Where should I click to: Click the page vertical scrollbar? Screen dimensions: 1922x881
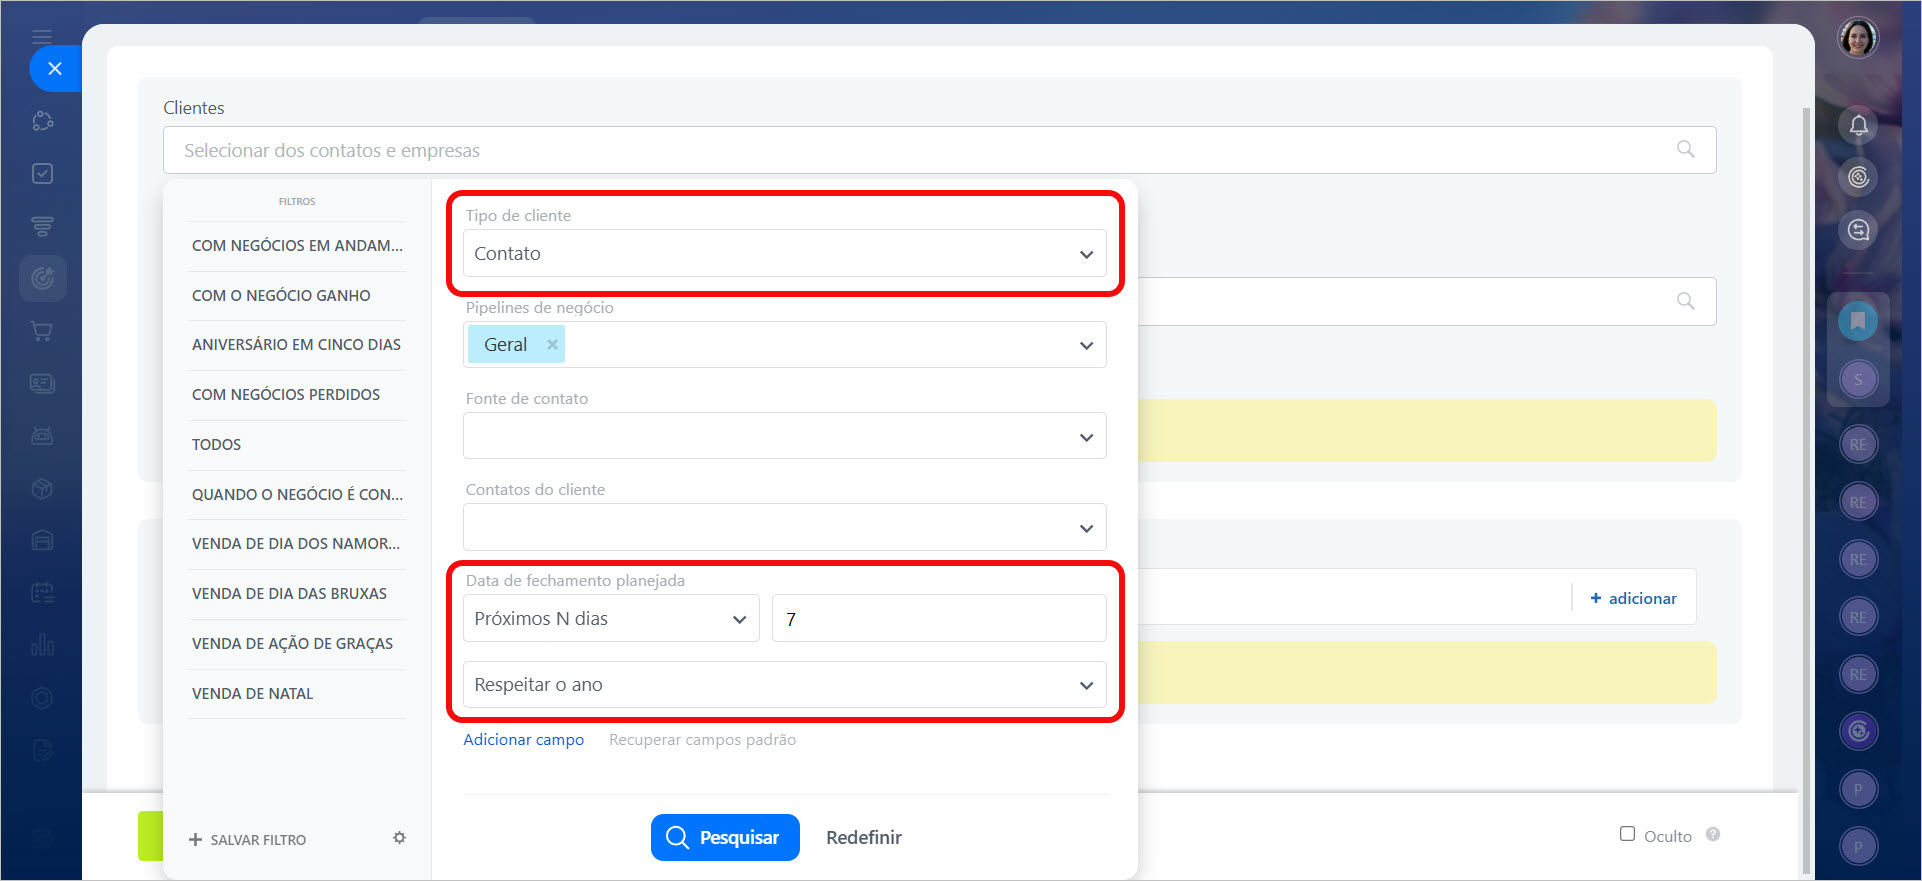coord(1806,490)
